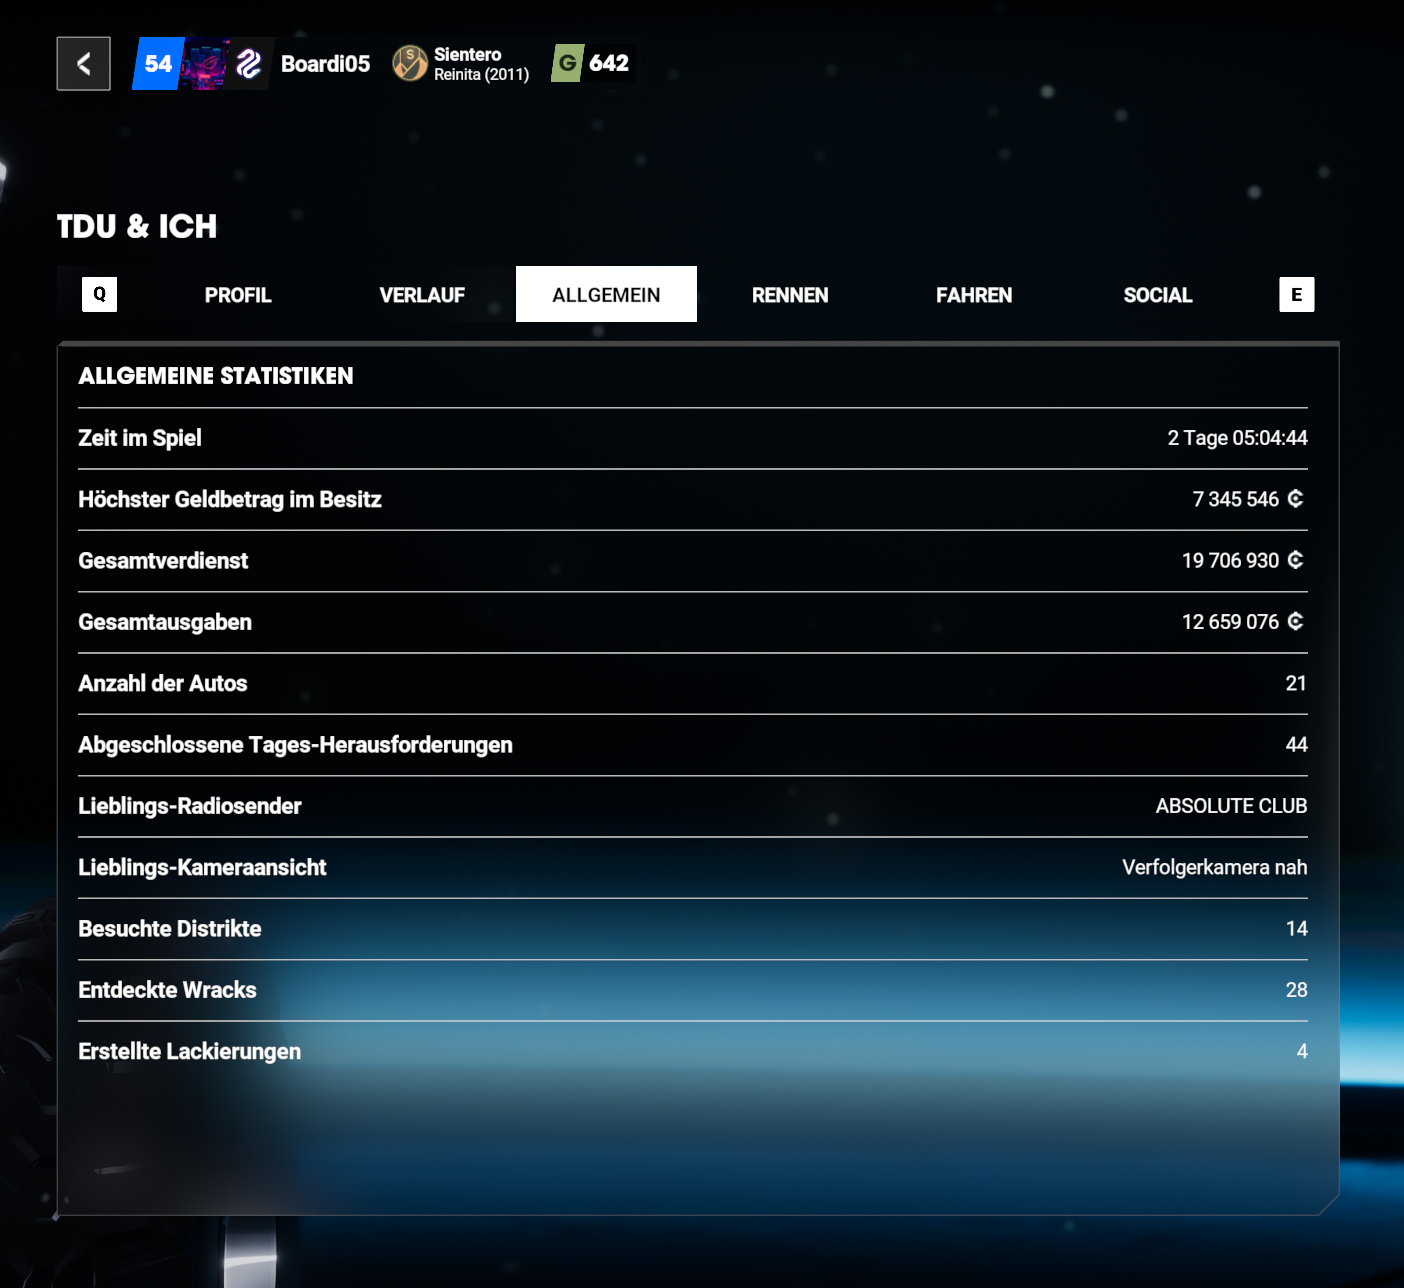Open the player avatar thumbnail
The image size is (1404, 1288).
click(x=205, y=64)
